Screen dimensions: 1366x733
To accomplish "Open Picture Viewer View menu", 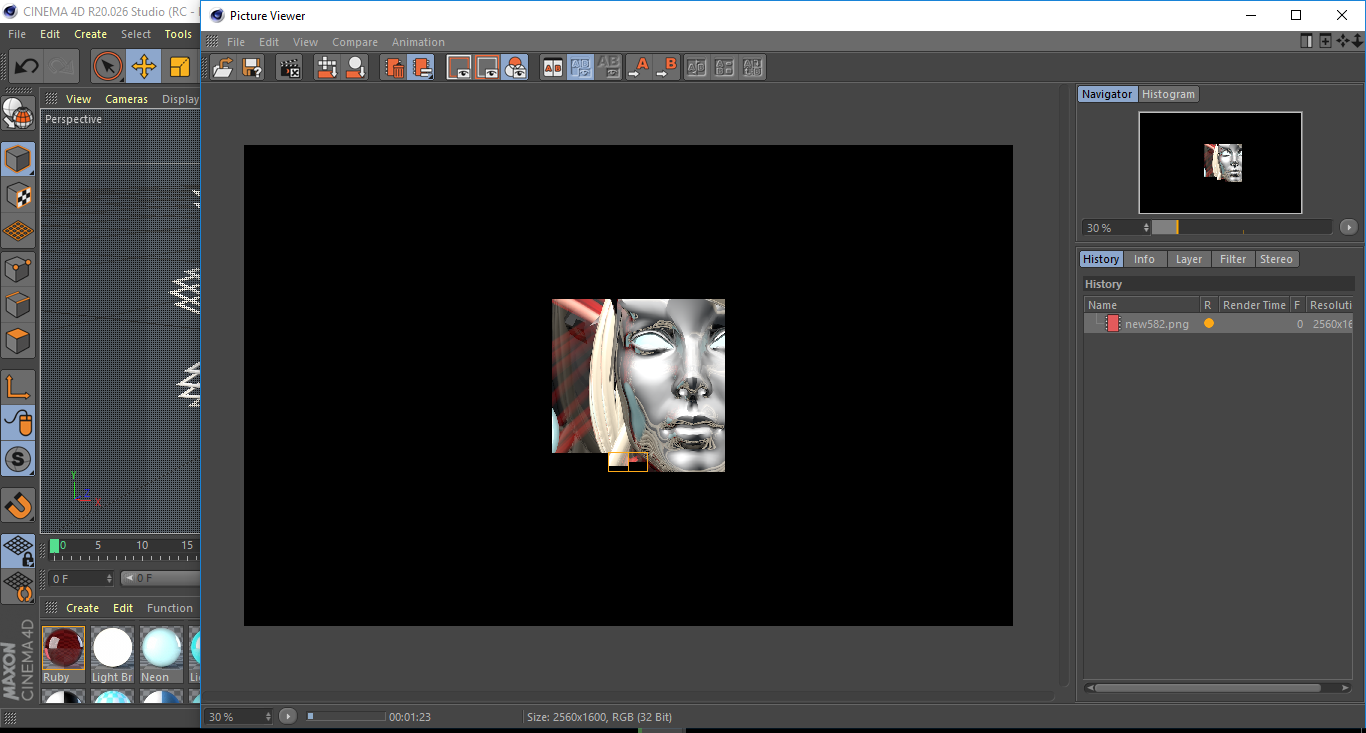I will pyautogui.click(x=305, y=42).
